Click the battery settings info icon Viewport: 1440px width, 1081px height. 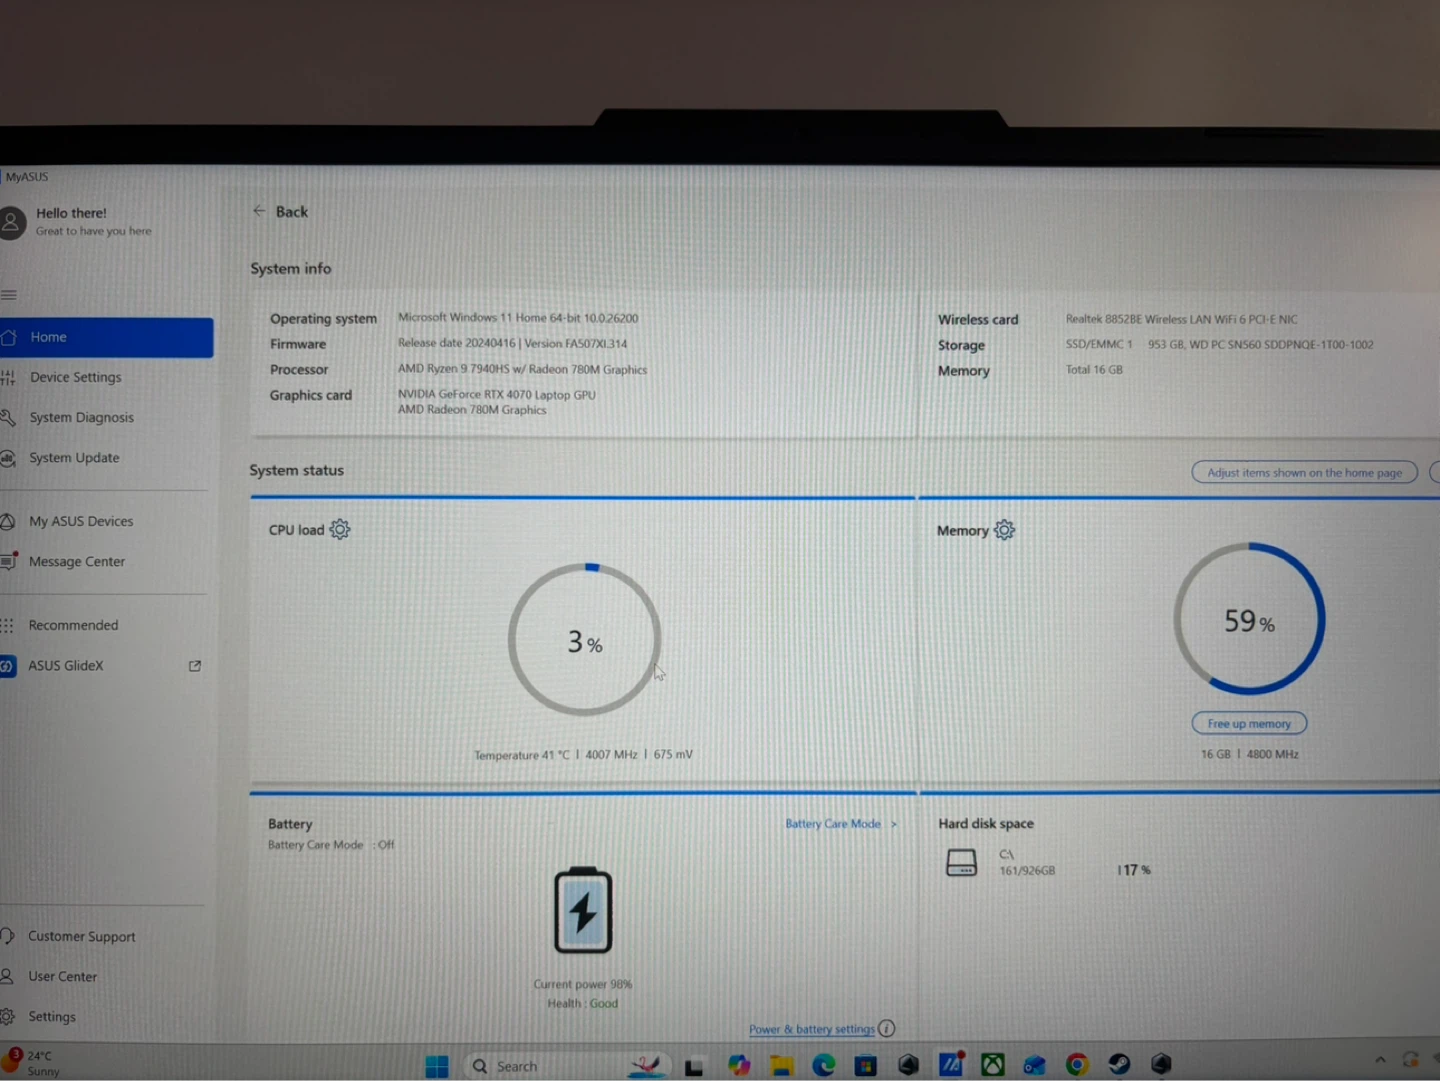pyautogui.click(x=887, y=1028)
